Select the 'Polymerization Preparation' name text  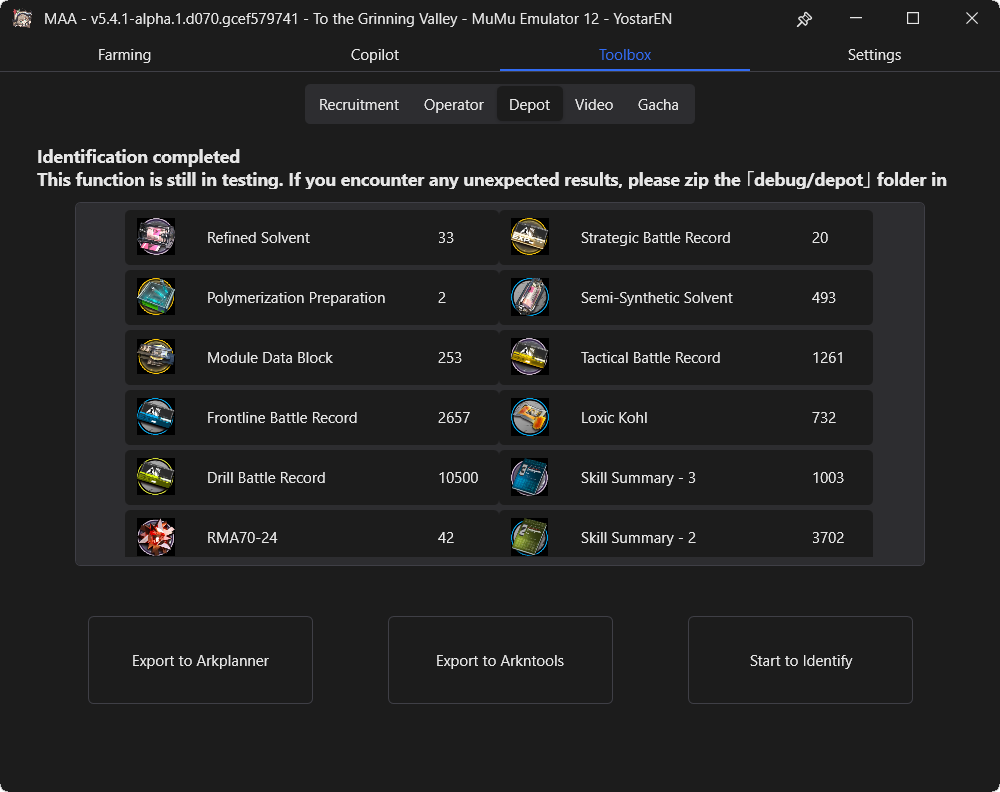[296, 298]
